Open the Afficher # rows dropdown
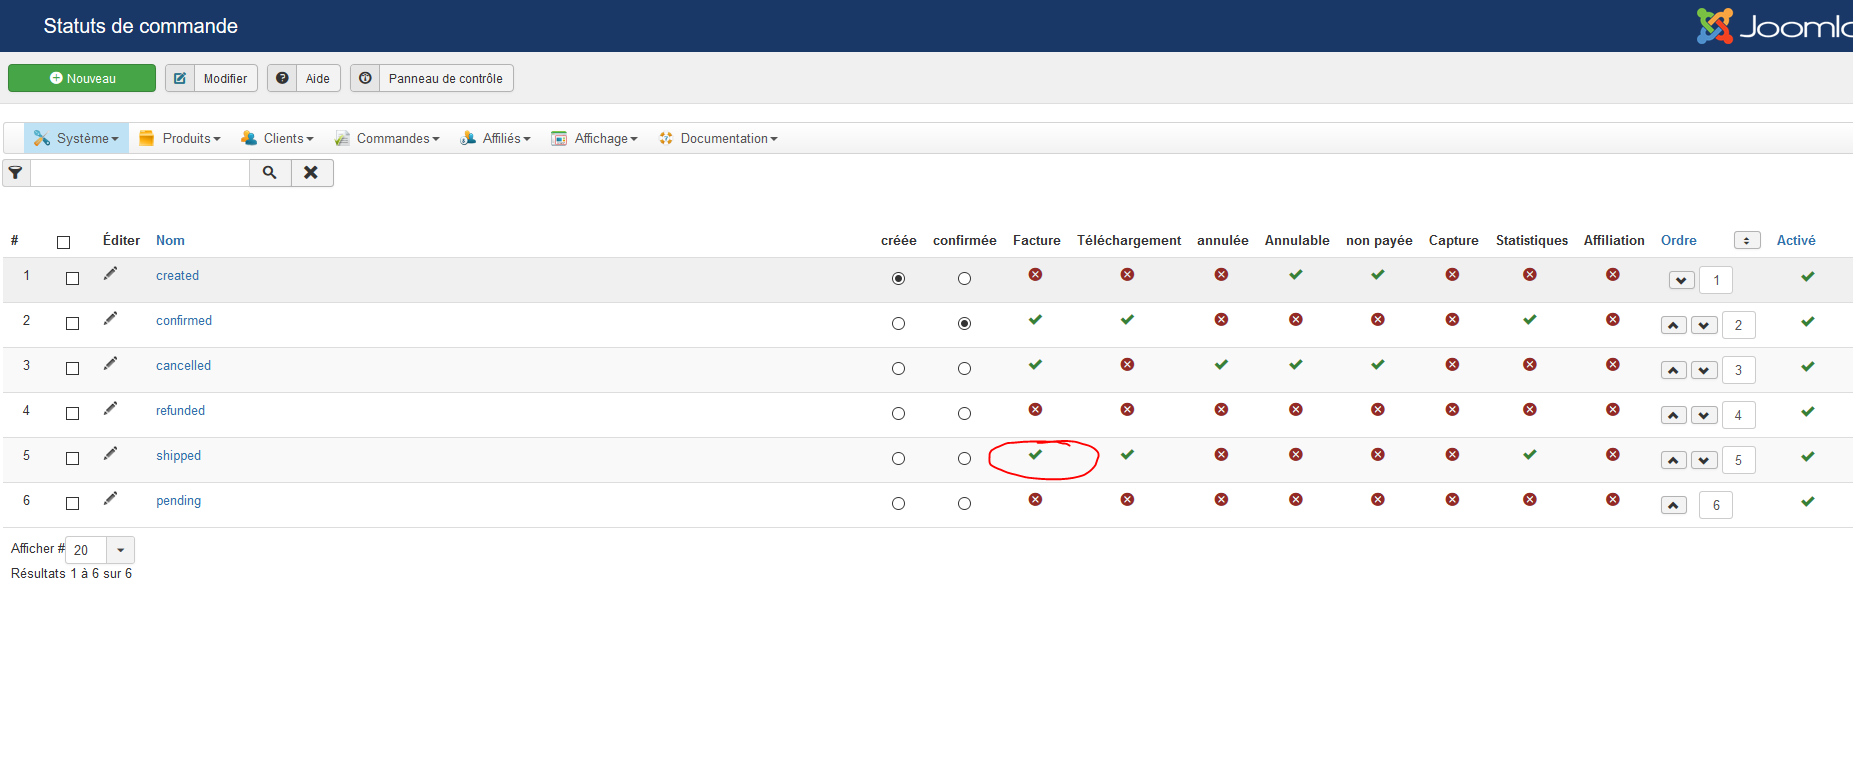 (120, 550)
